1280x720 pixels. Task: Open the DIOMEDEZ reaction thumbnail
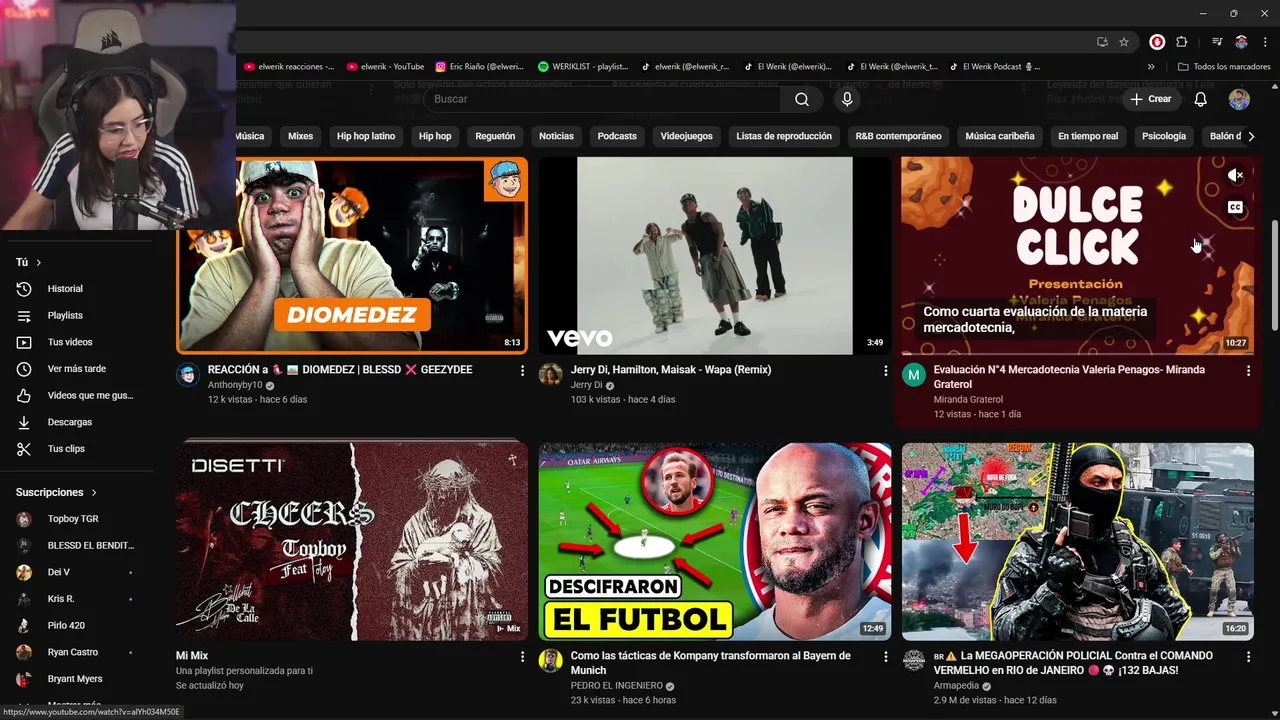pos(352,255)
